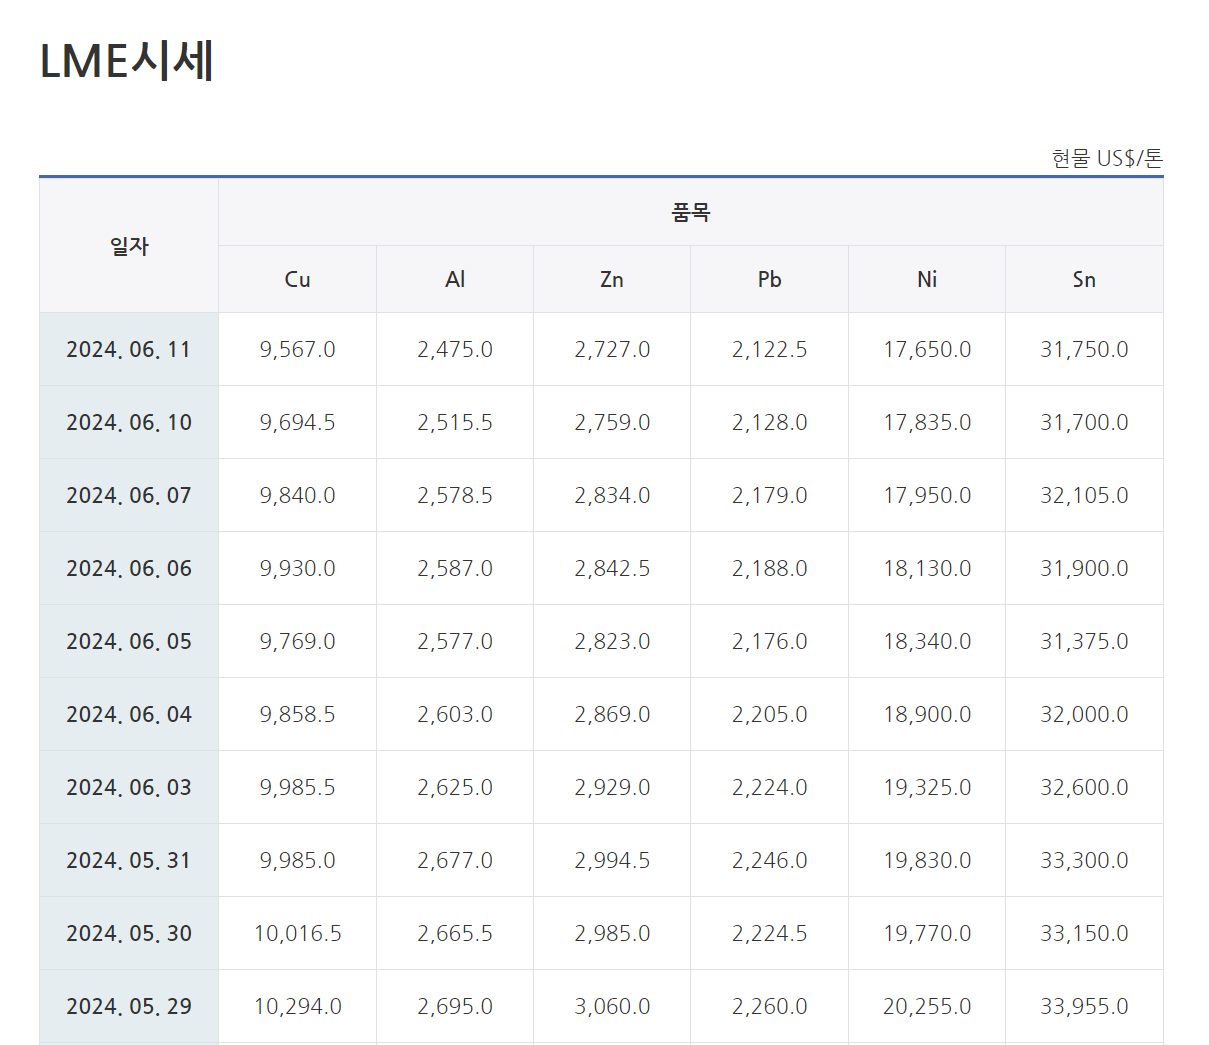1209x1045 pixels.
Task: Click the 품목 group header
Action: (690, 212)
